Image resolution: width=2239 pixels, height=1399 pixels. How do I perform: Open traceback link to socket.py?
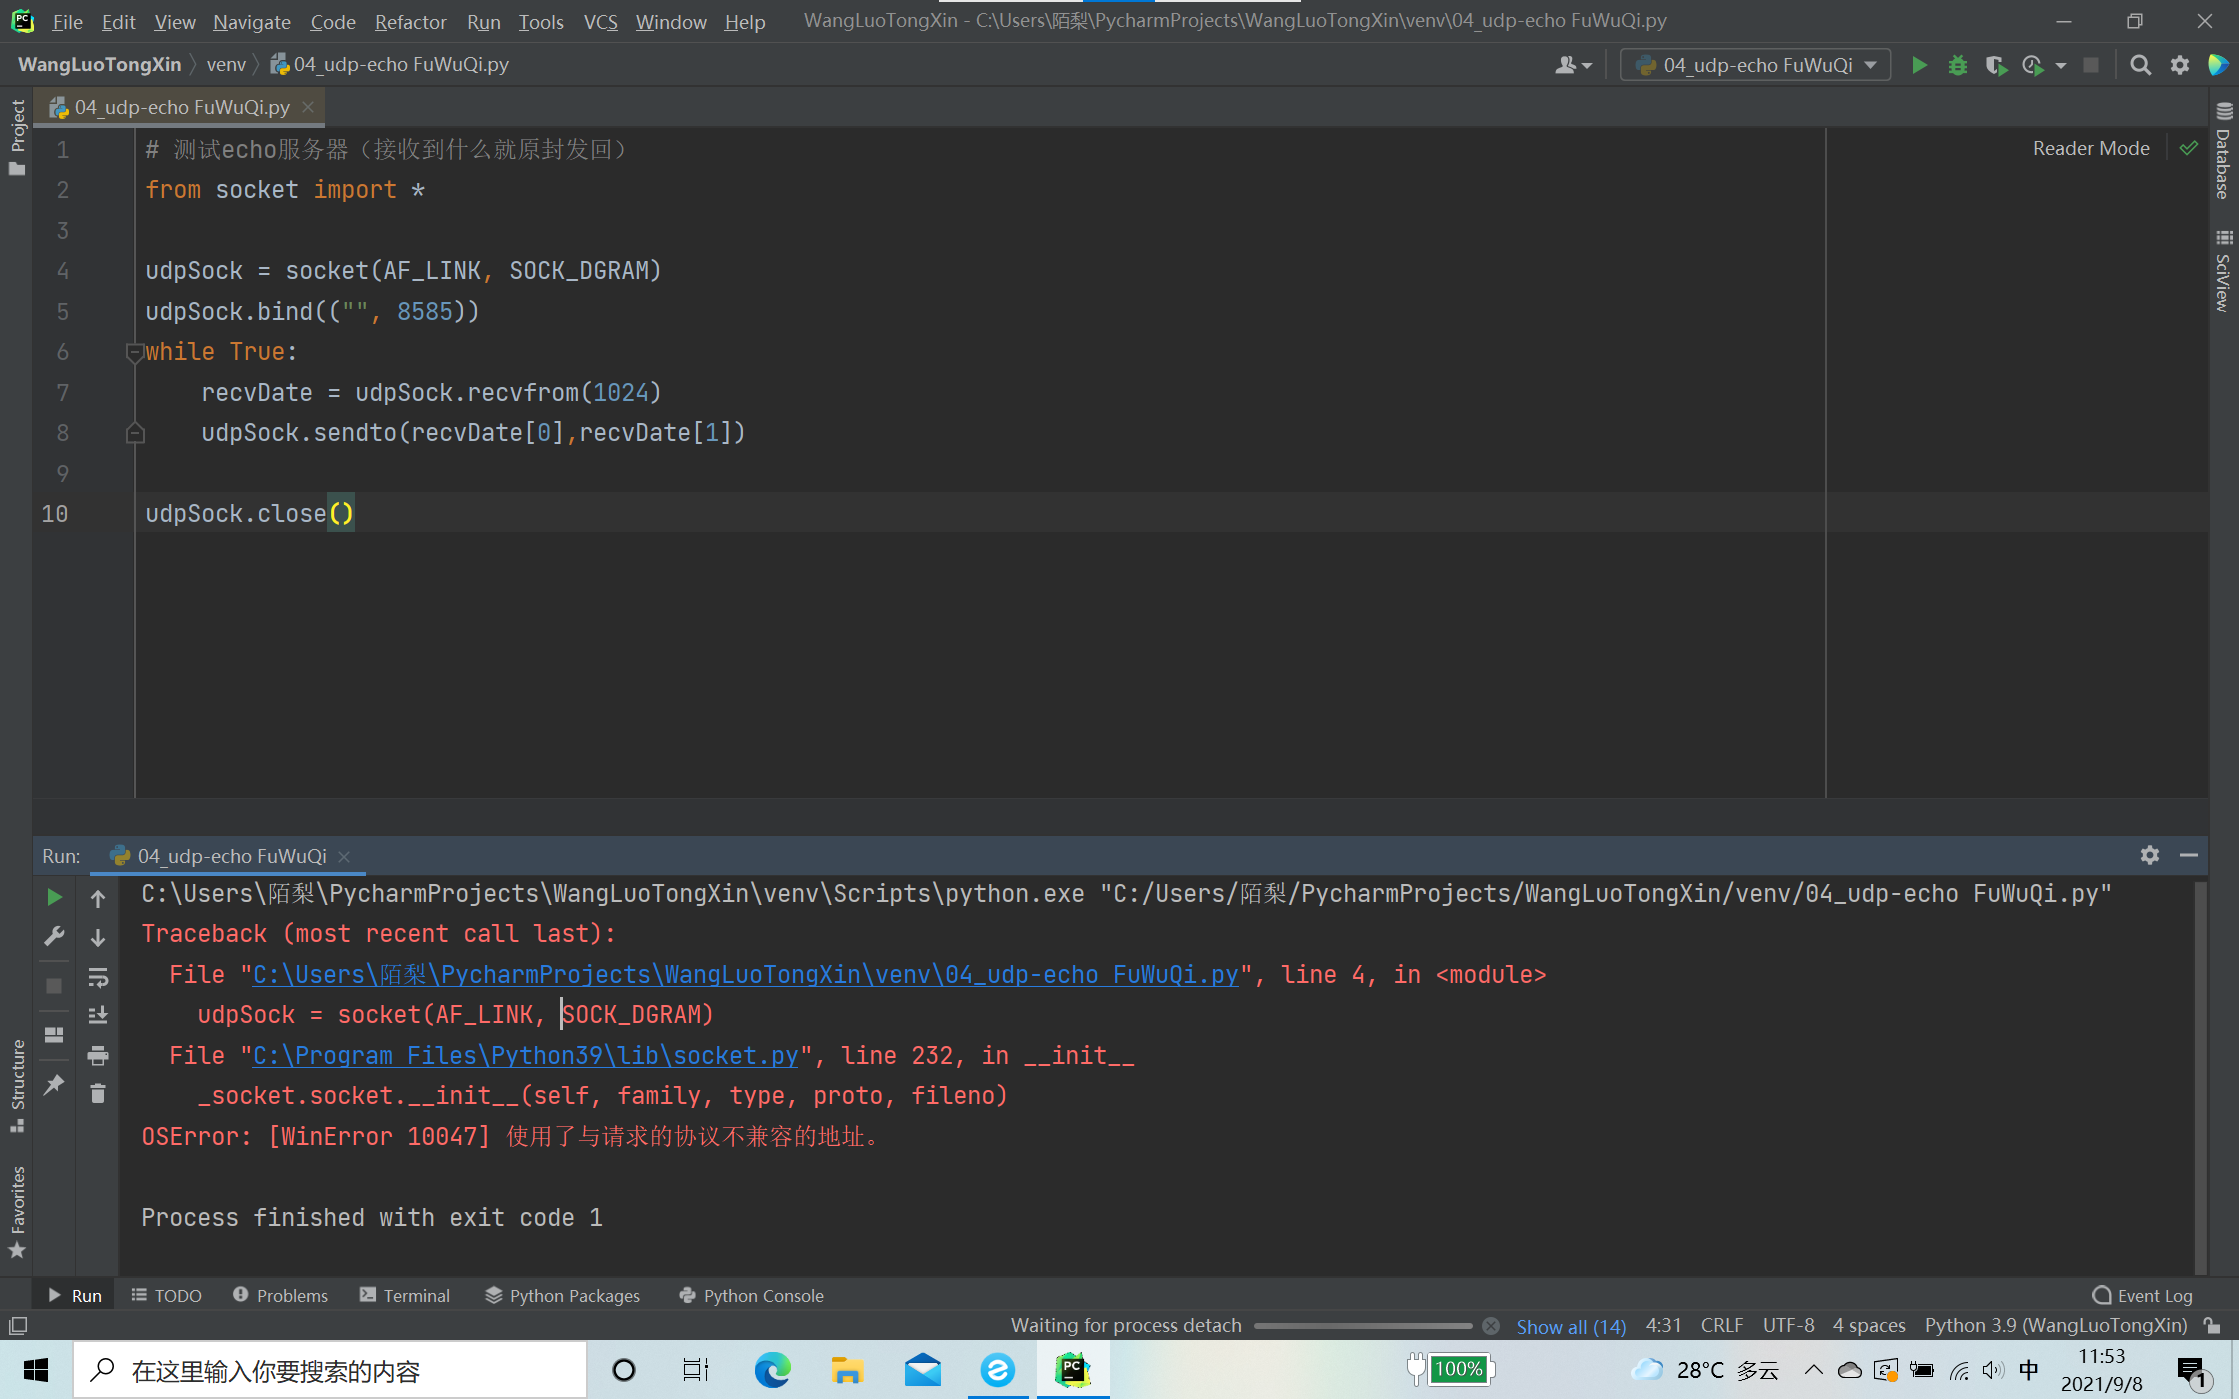point(526,1055)
